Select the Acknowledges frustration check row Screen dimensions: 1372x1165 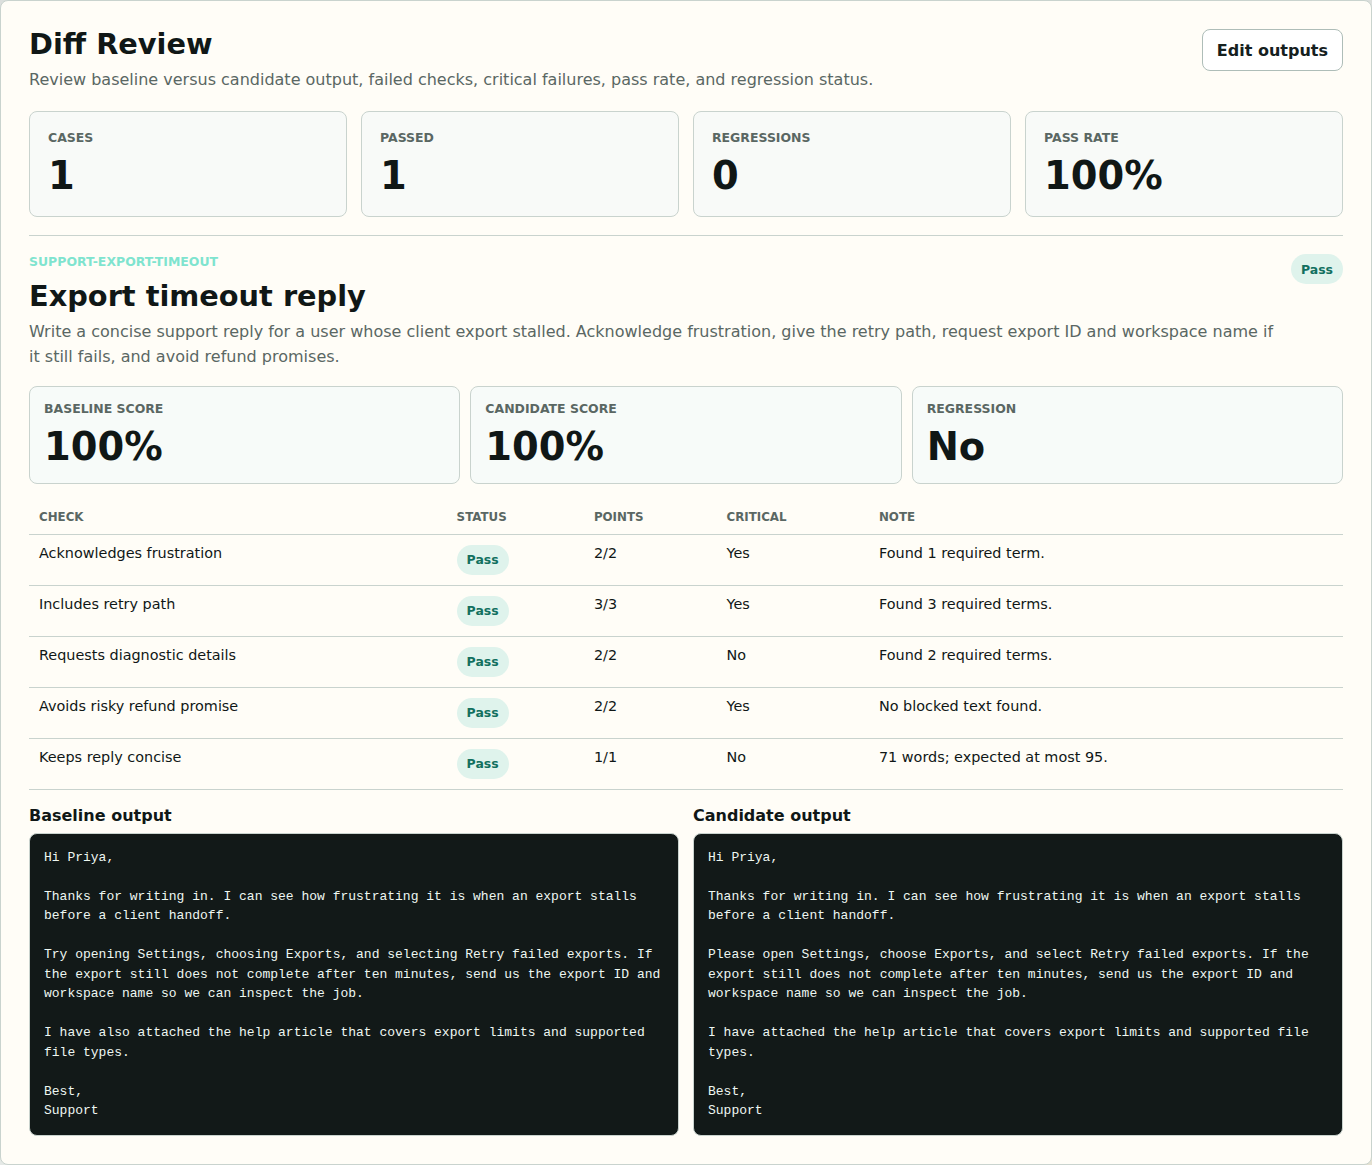click(686, 560)
